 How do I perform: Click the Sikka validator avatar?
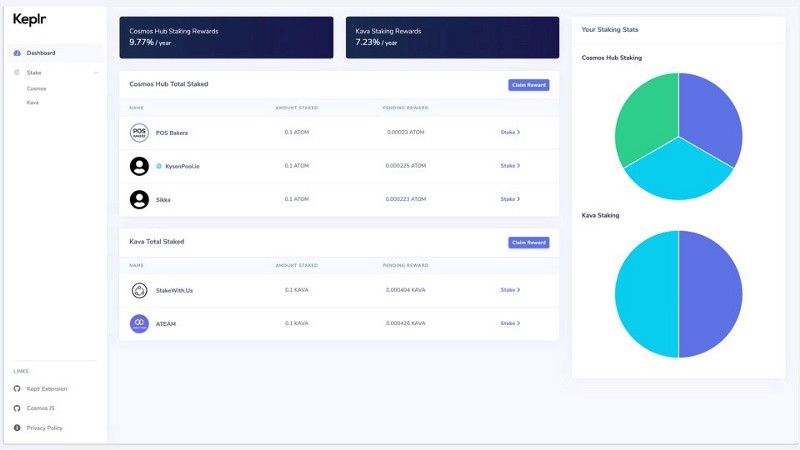point(139,199)
